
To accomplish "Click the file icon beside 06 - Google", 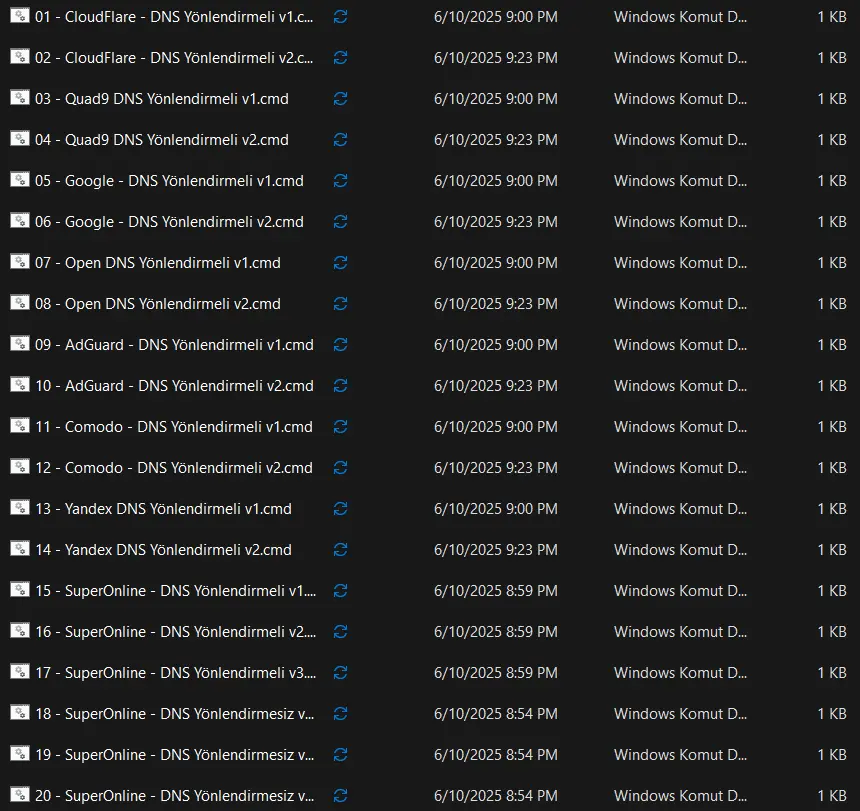I will [20, 220].
